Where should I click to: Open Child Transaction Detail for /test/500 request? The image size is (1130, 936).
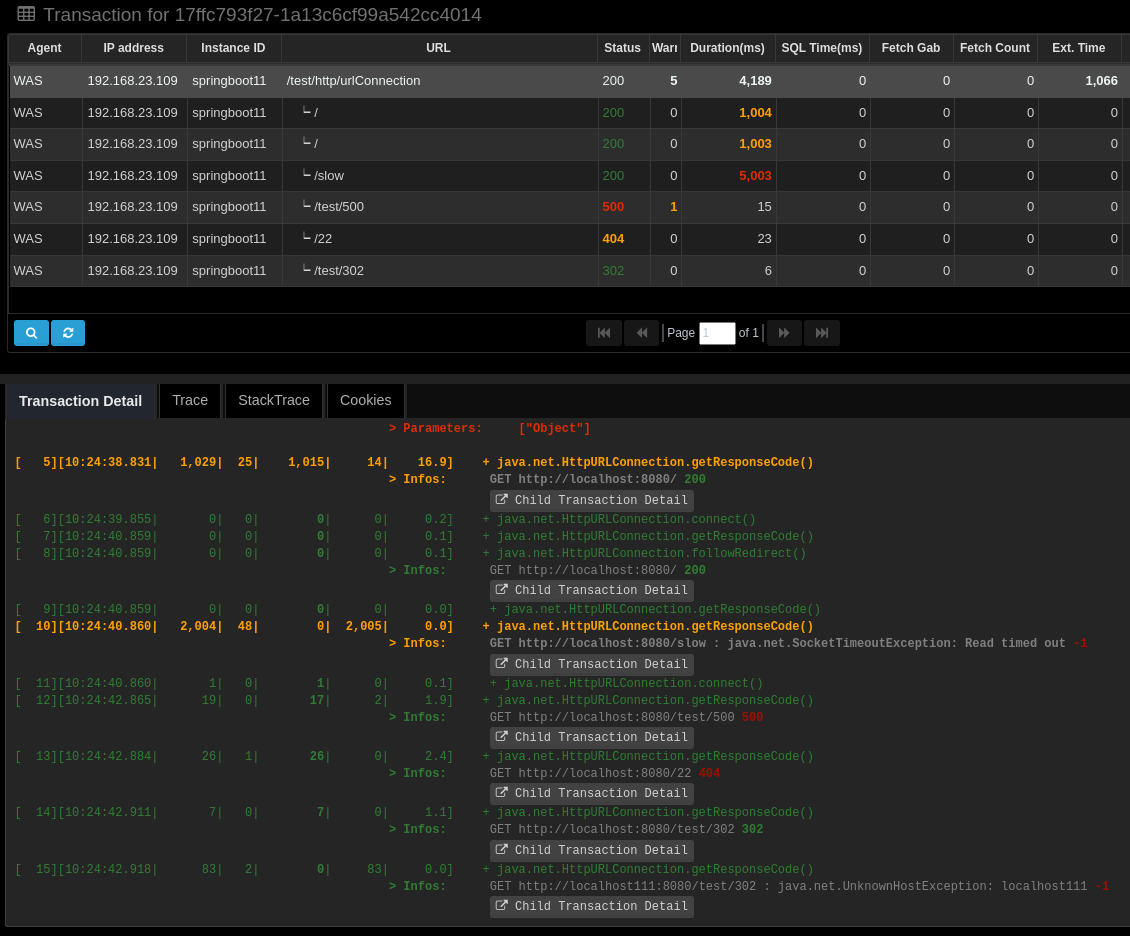click(592, 738)
